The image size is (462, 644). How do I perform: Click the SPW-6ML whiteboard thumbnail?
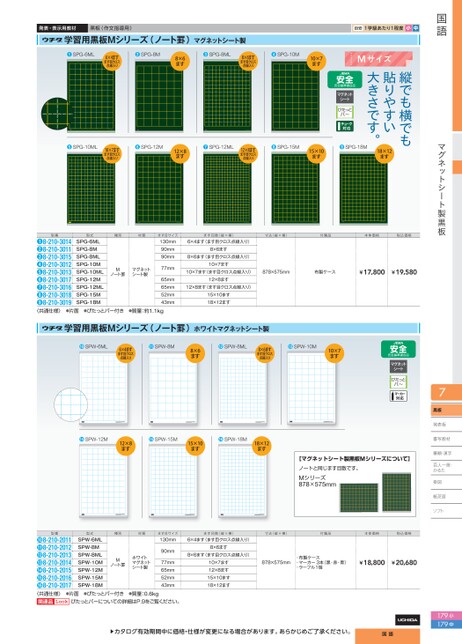[103, 389]
